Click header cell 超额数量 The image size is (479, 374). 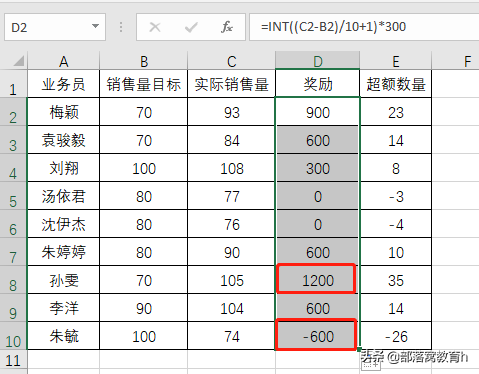pyautogui.click(x=396, y=84)
